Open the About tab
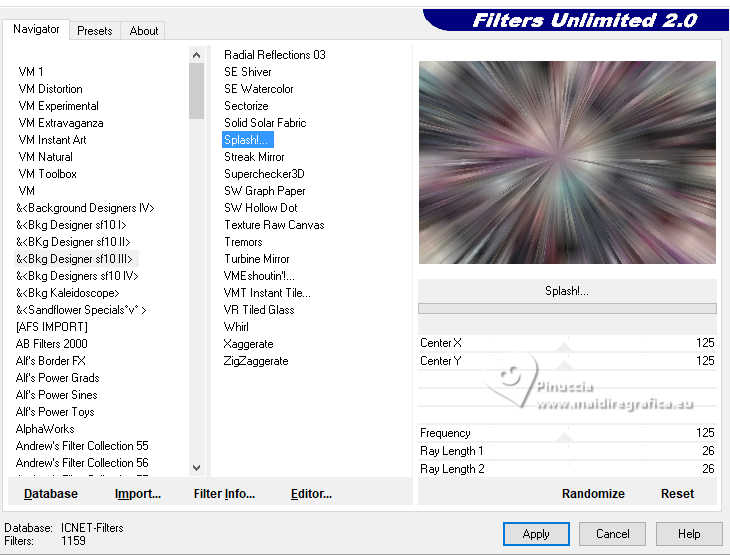 [143, 31]
